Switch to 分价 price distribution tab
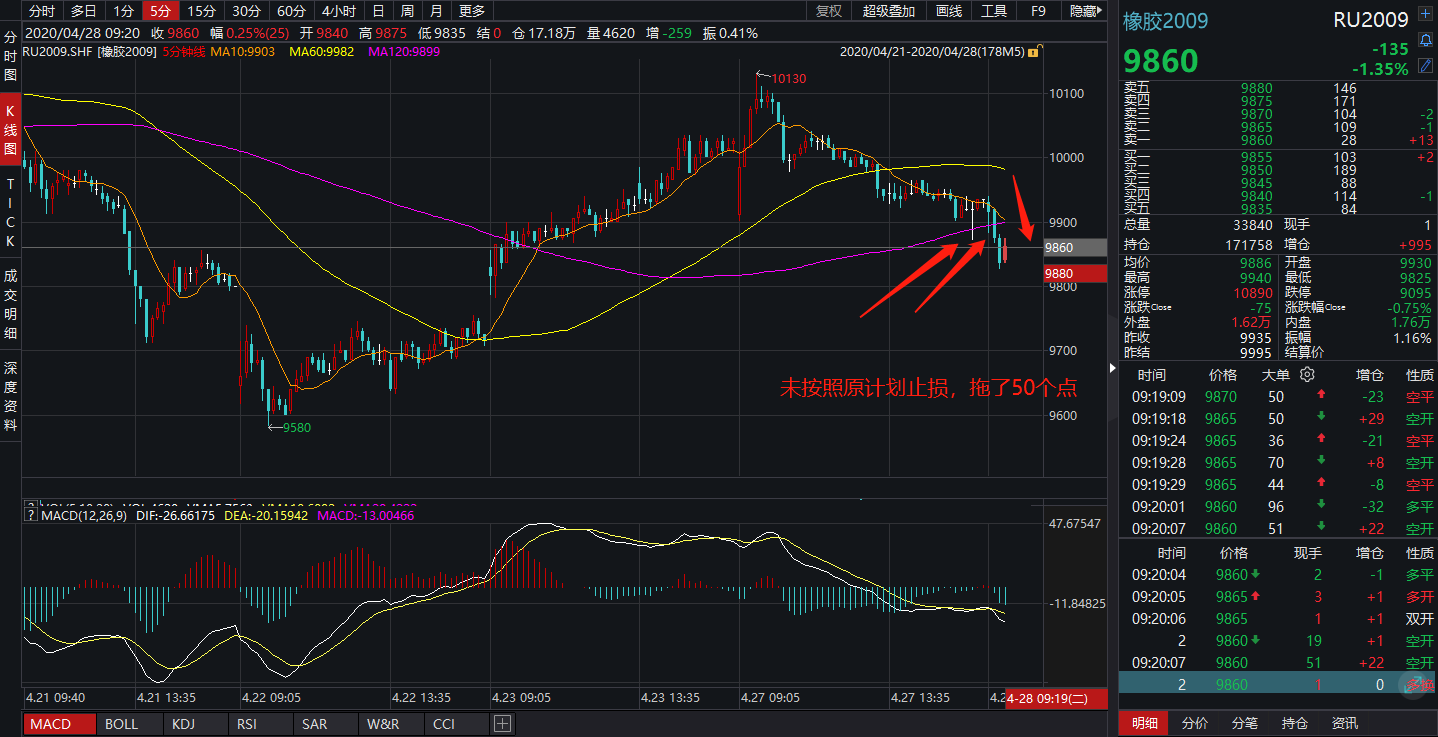The height and width of the screenshot is (737, 1438). click(x=1195, y=723)
